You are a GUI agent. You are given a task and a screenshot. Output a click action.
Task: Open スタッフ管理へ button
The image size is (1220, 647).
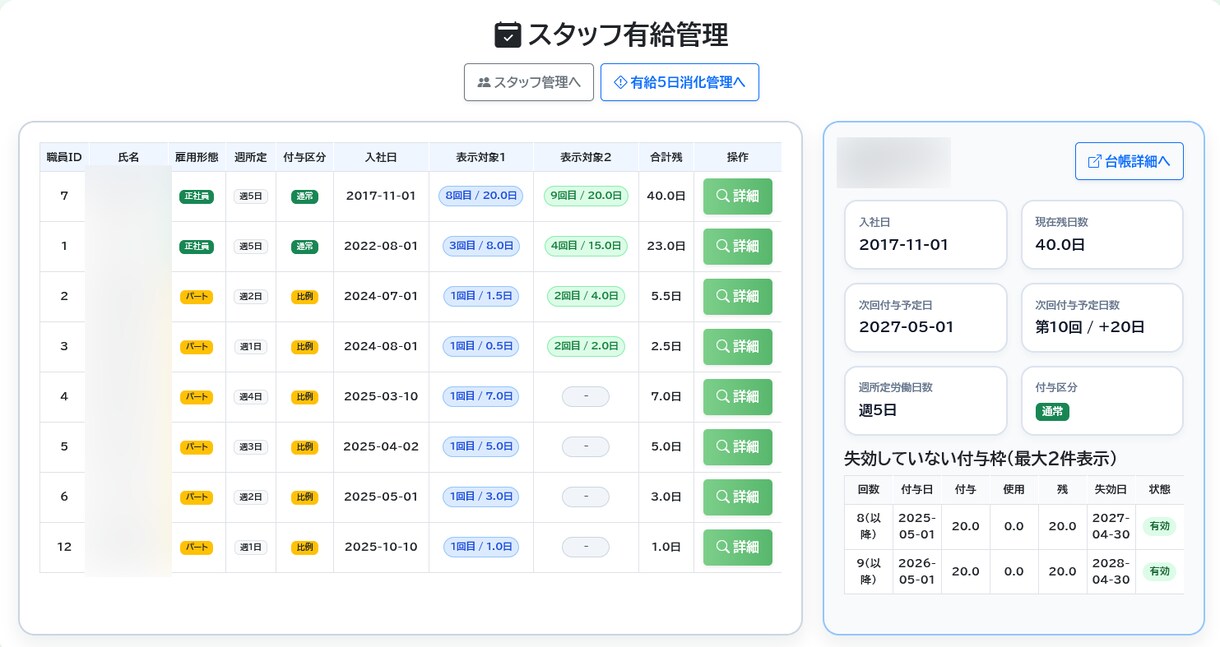(x=529, y=82)
